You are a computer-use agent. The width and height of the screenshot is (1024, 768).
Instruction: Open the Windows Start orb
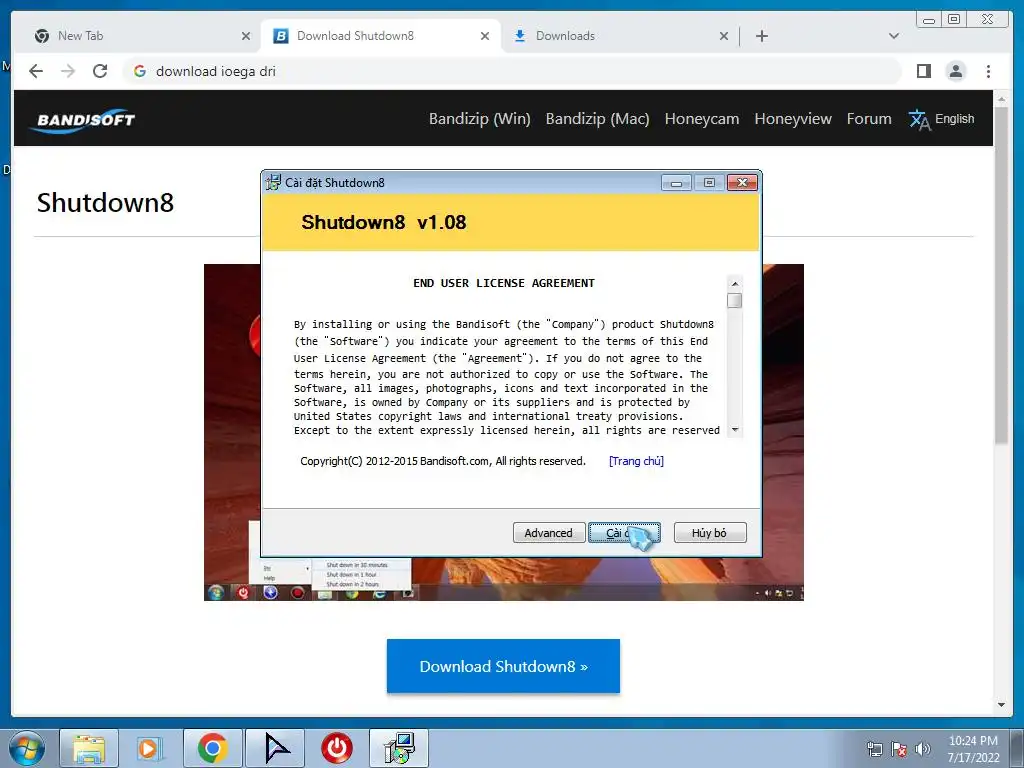[27, 748]
